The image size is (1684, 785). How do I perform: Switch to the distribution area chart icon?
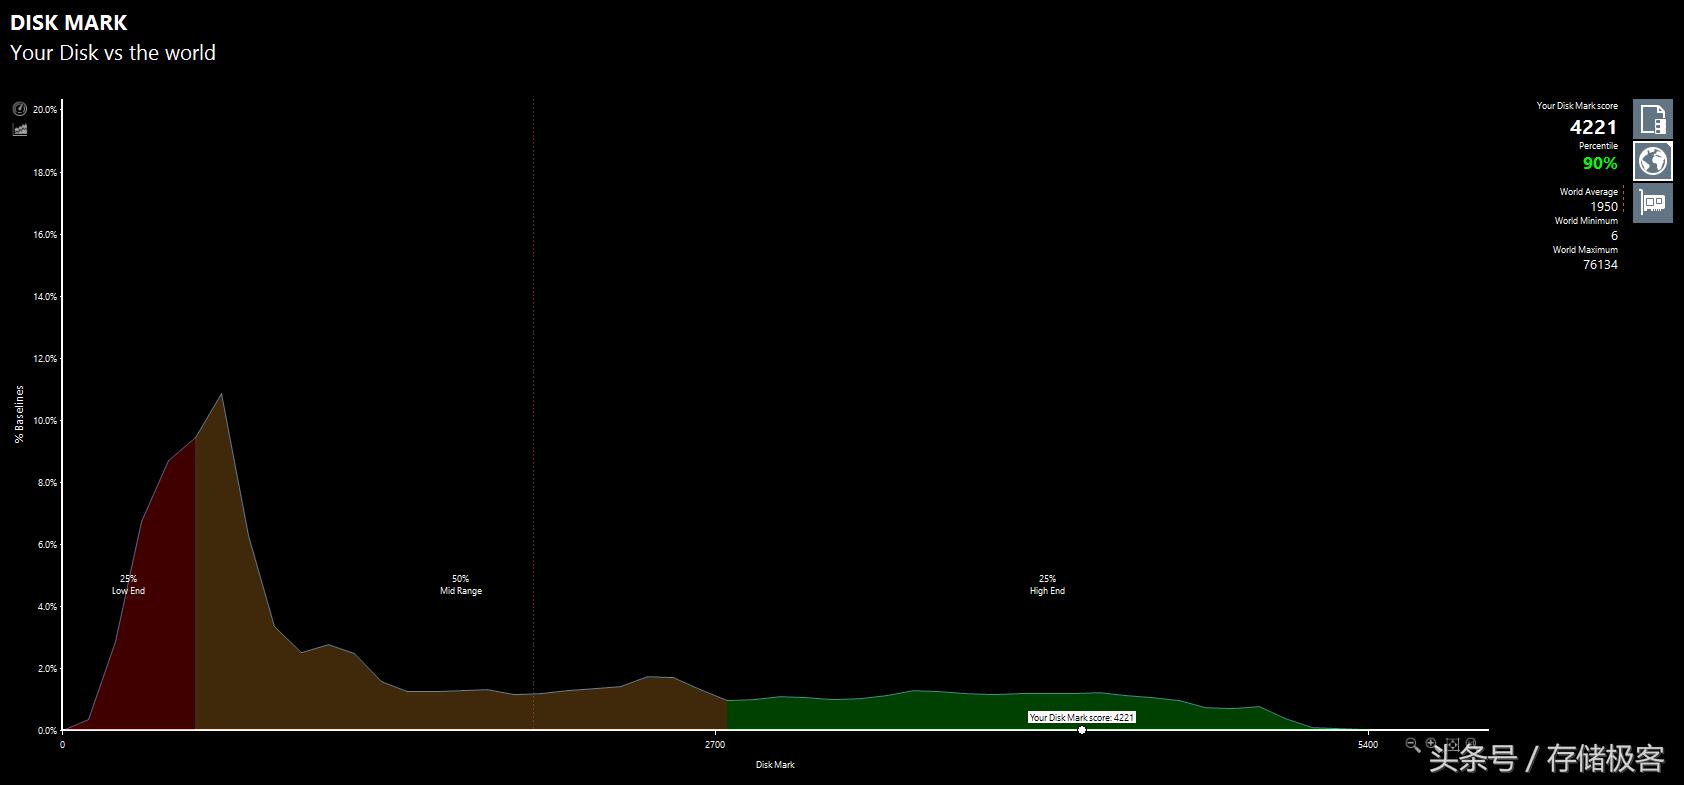pyautogui.click(x=20, y=129)
